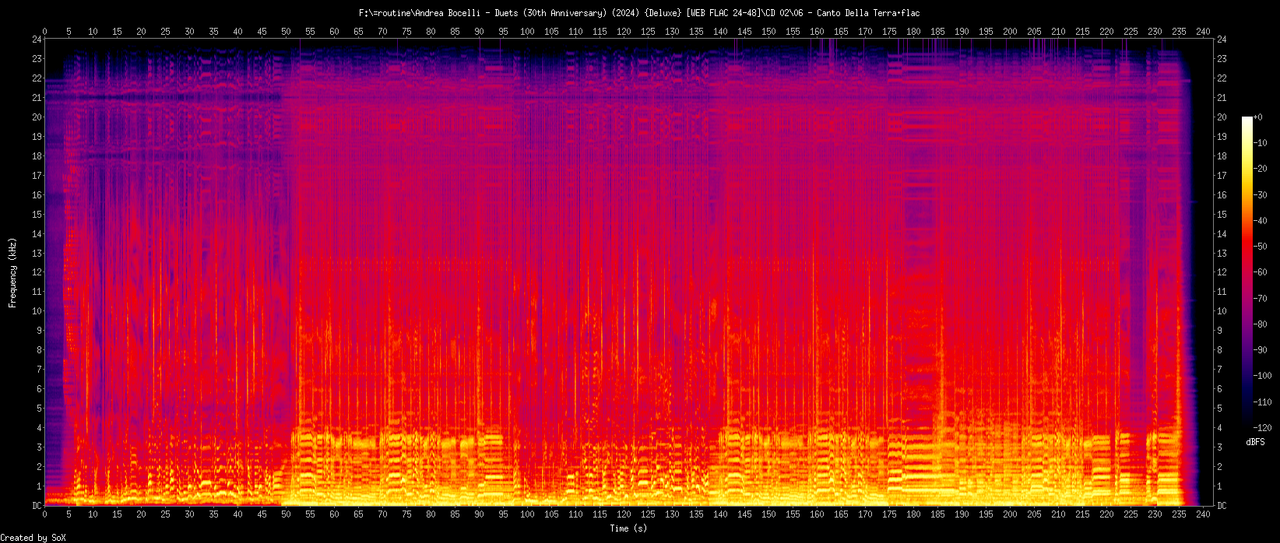The height and width of the screenshot is (543, 1280).
Task: Click the "dBFS" unit label under the colorbar
Action: [x=1256, y=441]
